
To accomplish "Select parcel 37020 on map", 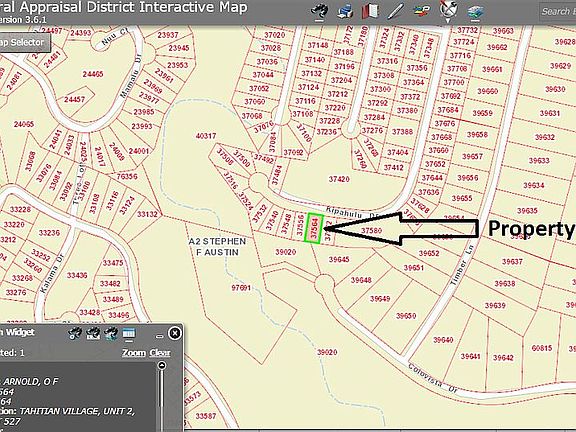I will point(275,35).
